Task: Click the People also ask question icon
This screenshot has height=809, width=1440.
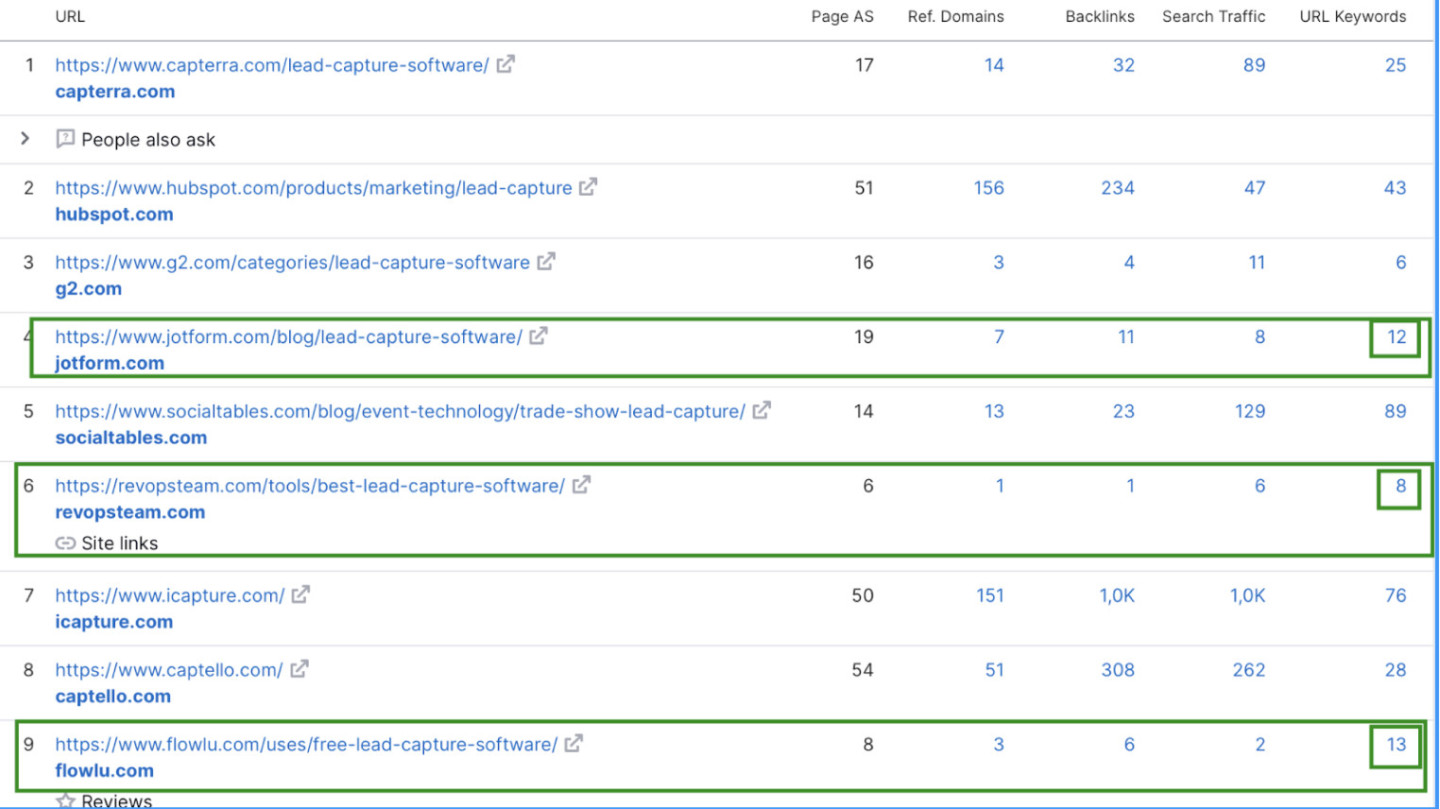Action: [65, 139]
